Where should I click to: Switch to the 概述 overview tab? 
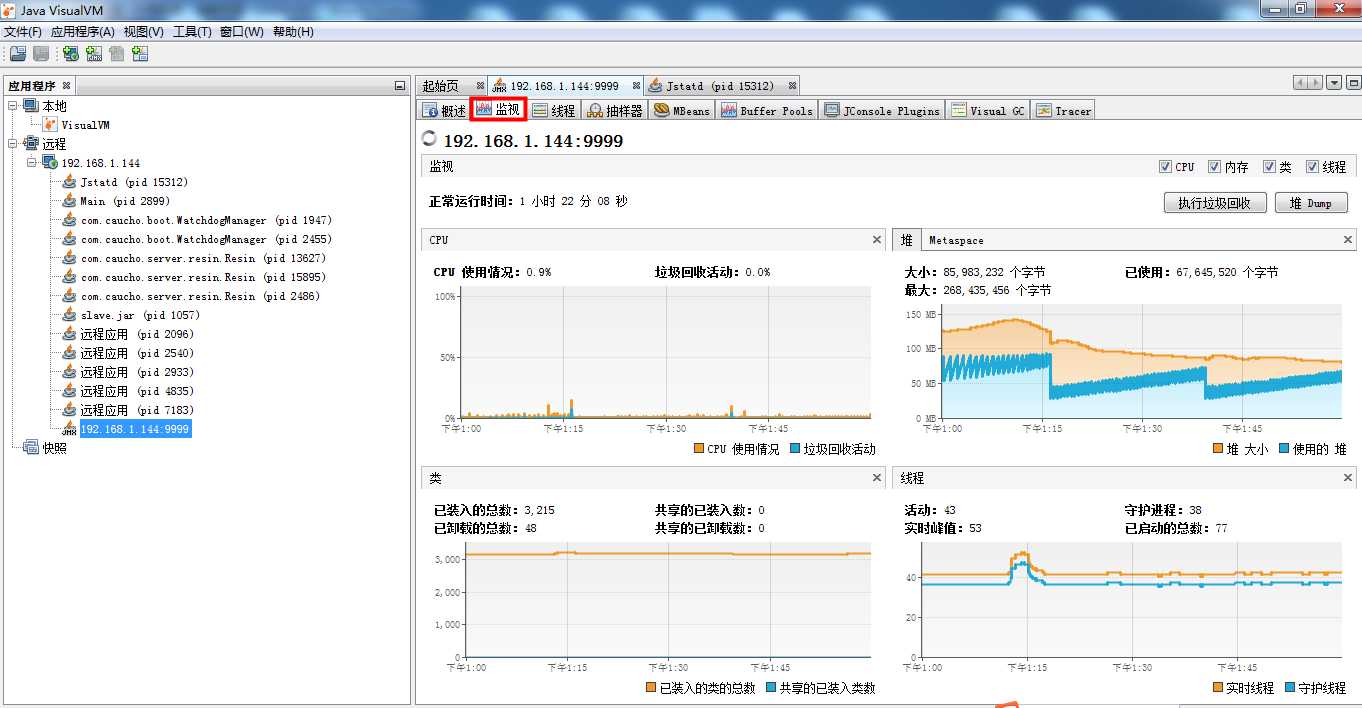click(x=444, y=111)
